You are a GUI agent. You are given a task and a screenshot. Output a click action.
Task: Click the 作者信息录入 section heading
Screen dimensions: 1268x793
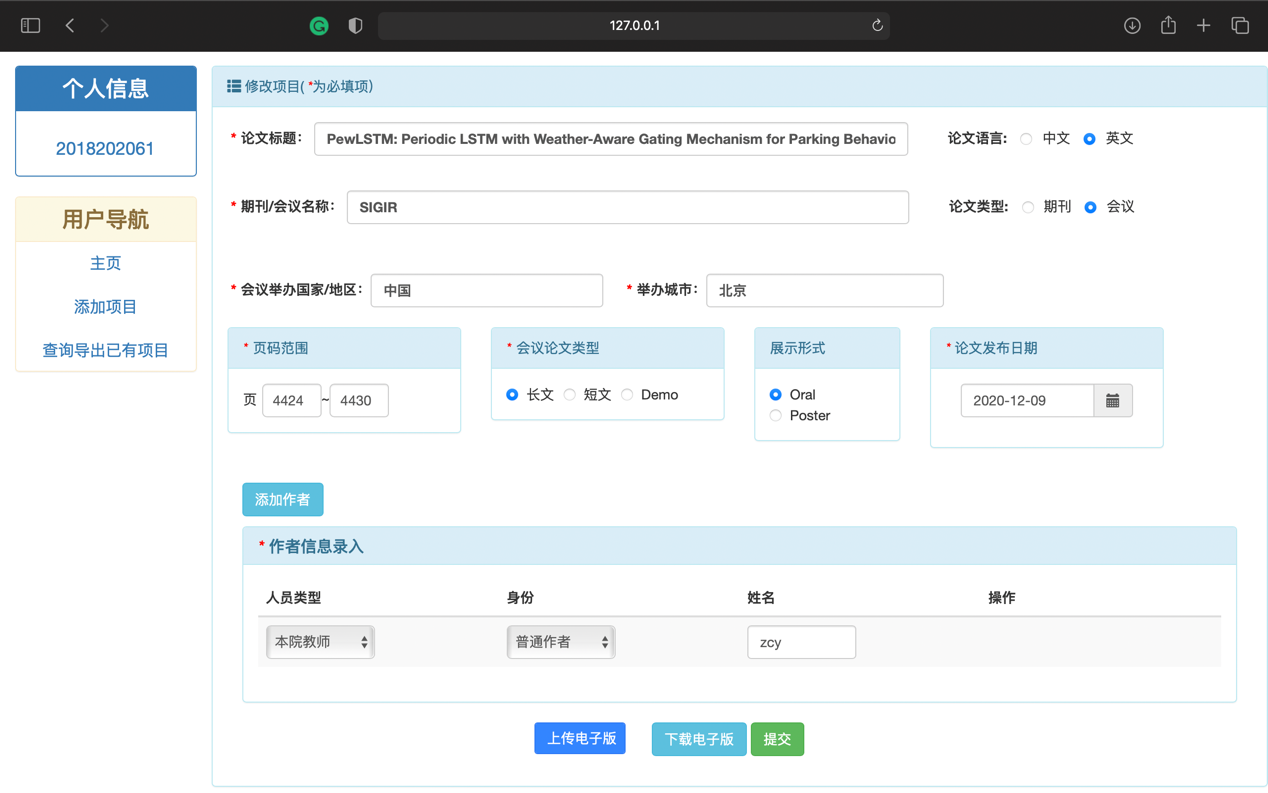pyautogui.click(x=316, y=547)
